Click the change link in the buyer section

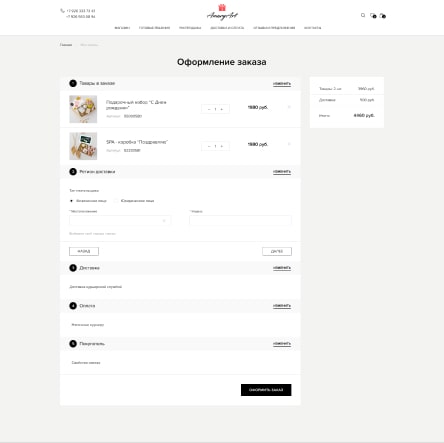[282, 344]
